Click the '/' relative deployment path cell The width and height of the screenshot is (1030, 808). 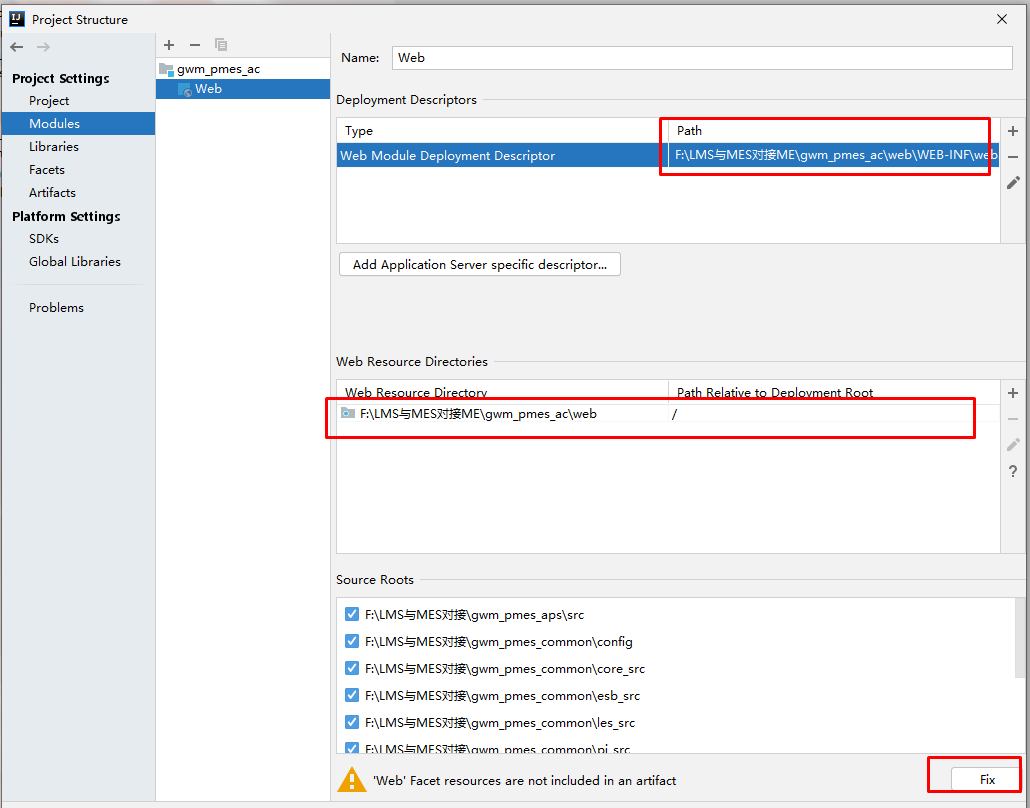coord(834,413)
